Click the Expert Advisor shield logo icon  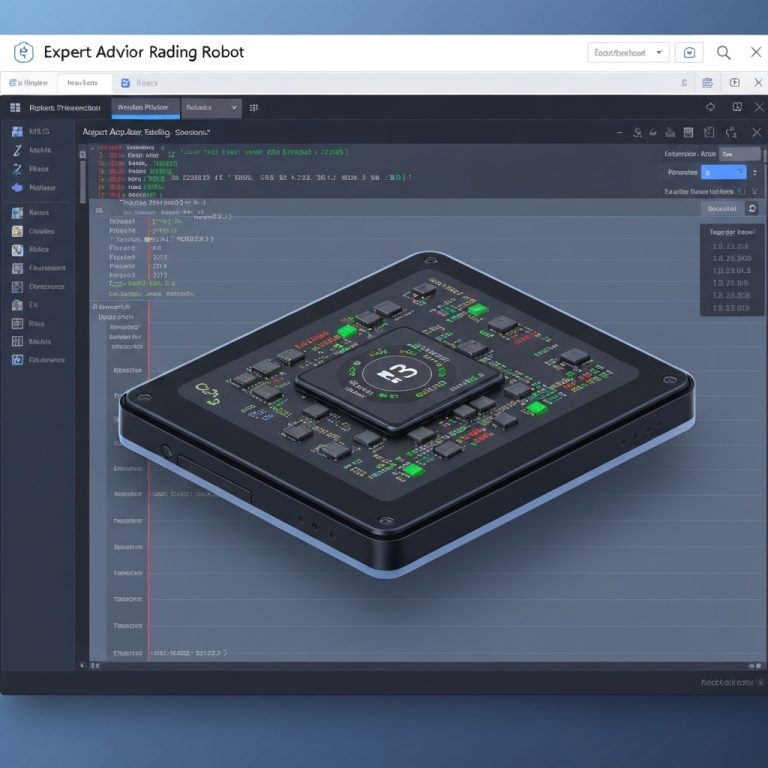tap(23, 53)
